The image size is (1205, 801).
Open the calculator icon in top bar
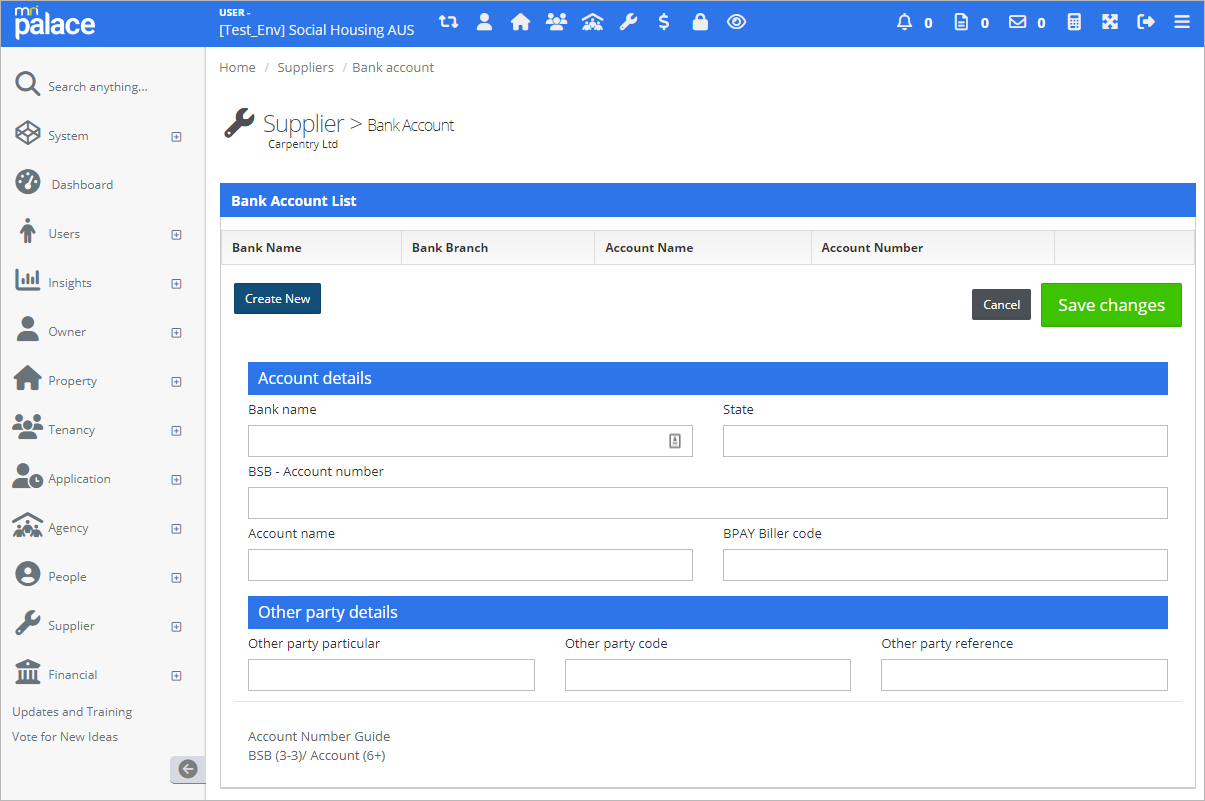[1074, 22]
